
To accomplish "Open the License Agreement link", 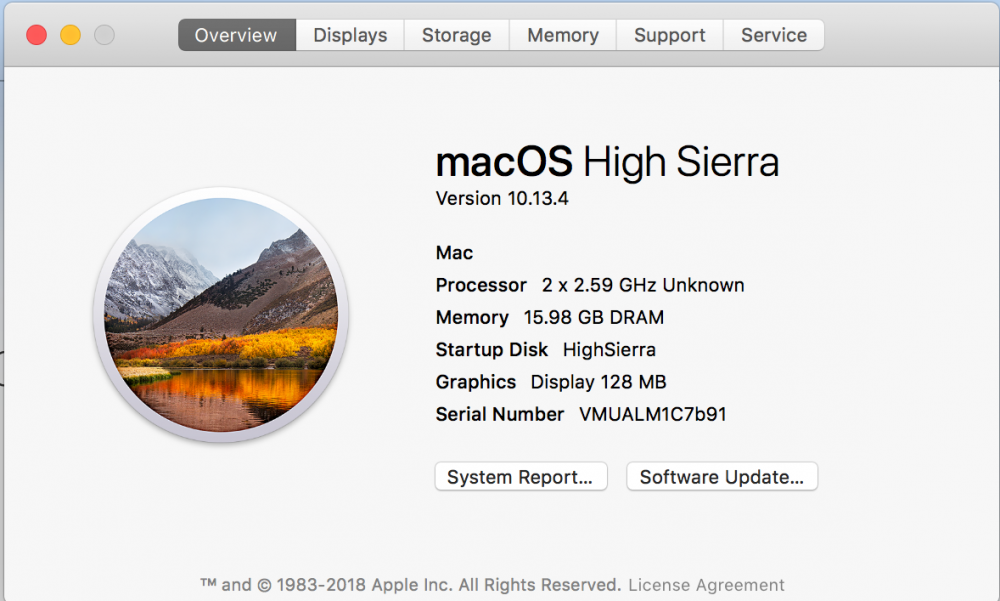I will tap(706, 585).
